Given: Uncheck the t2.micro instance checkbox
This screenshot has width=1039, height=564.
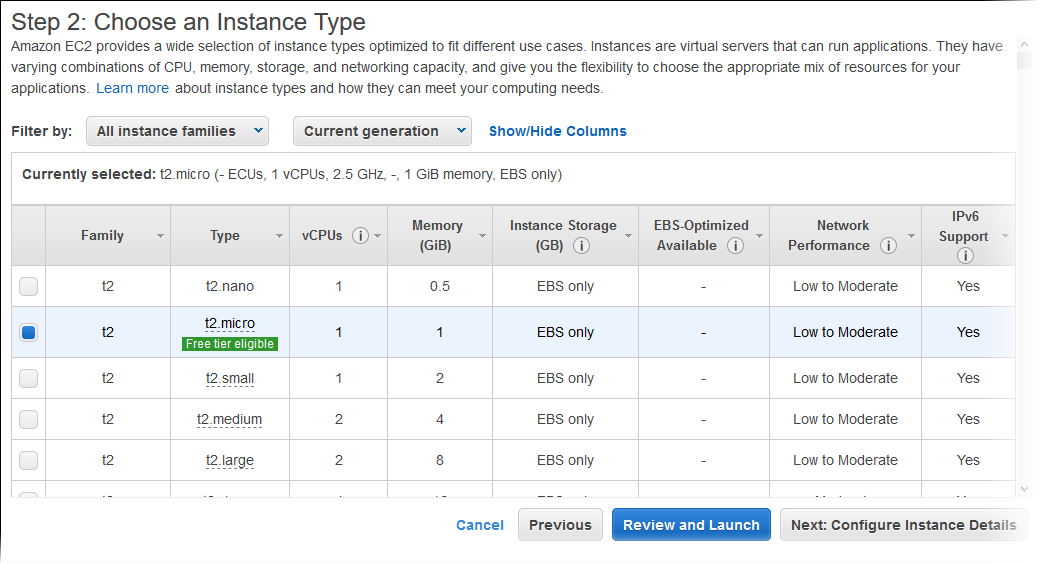Looking at the screenshot, I should click(29, 333).
